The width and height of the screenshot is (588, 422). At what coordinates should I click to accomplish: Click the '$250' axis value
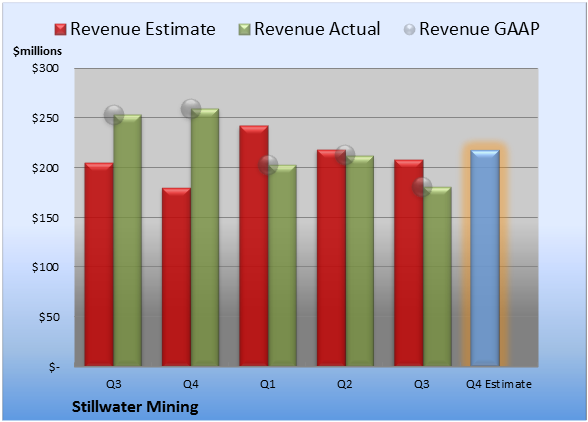point(45,118)
